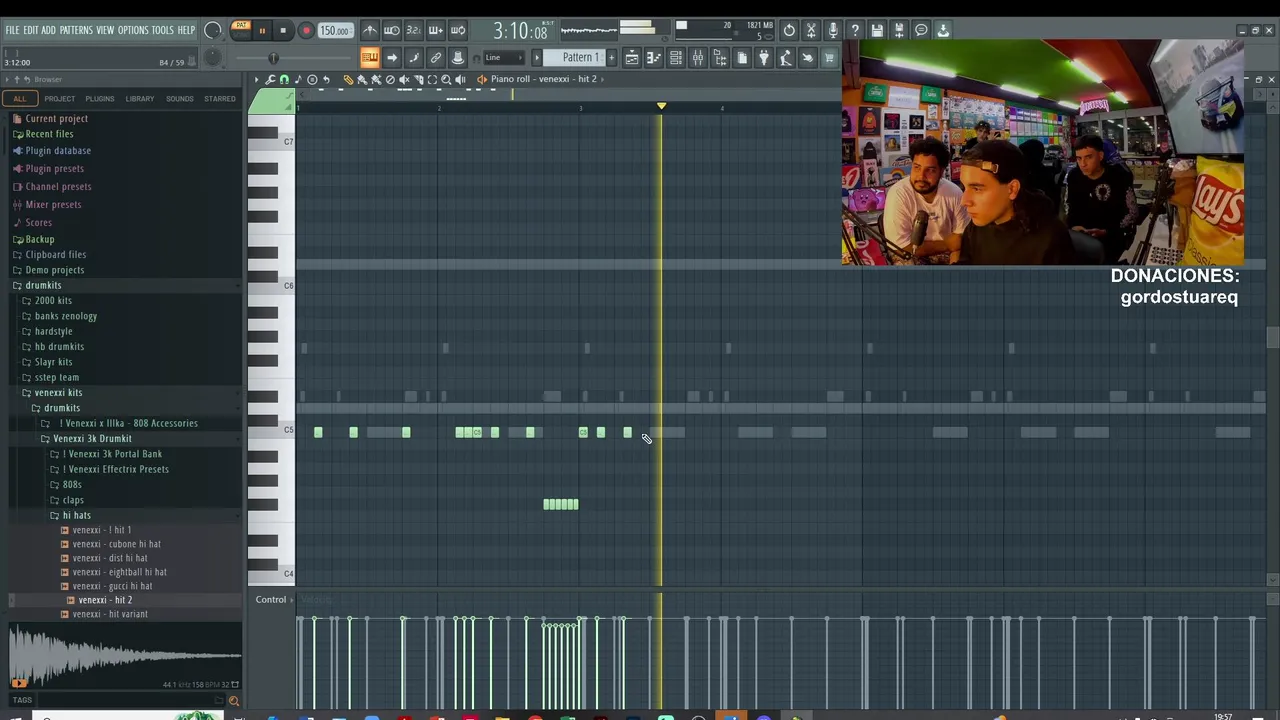
Task: Click the tempo 150.000 field
Action: (x=336, y=31)
